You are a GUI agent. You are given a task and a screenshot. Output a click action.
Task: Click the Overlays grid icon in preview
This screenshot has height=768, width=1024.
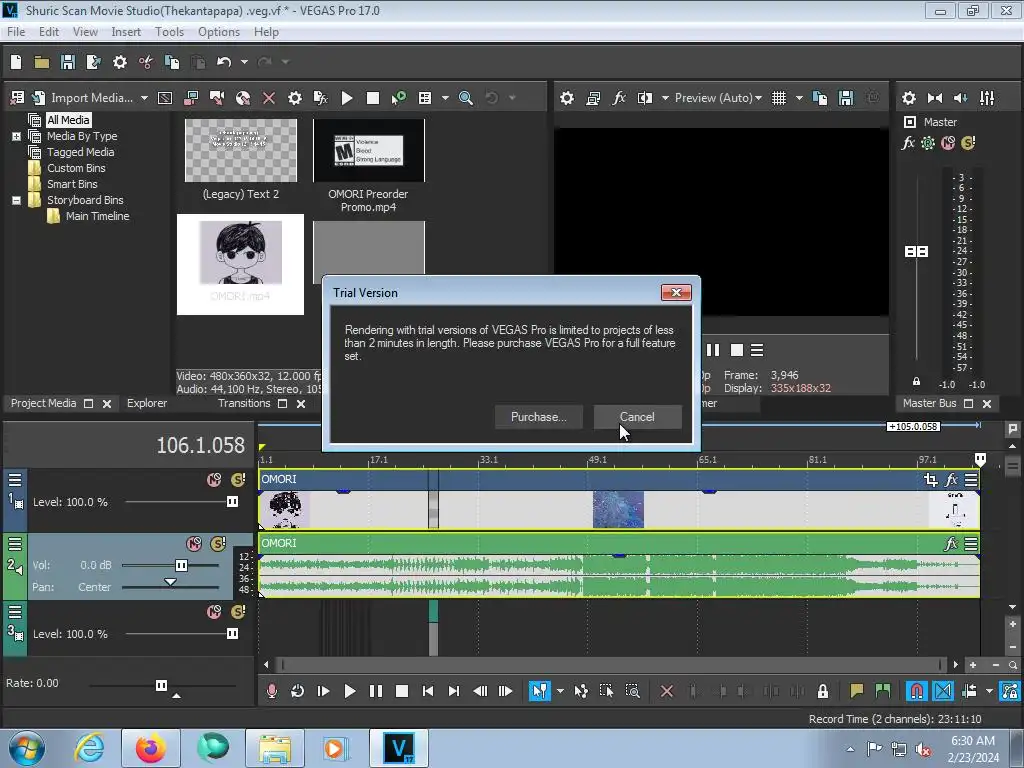click(778, 98)
